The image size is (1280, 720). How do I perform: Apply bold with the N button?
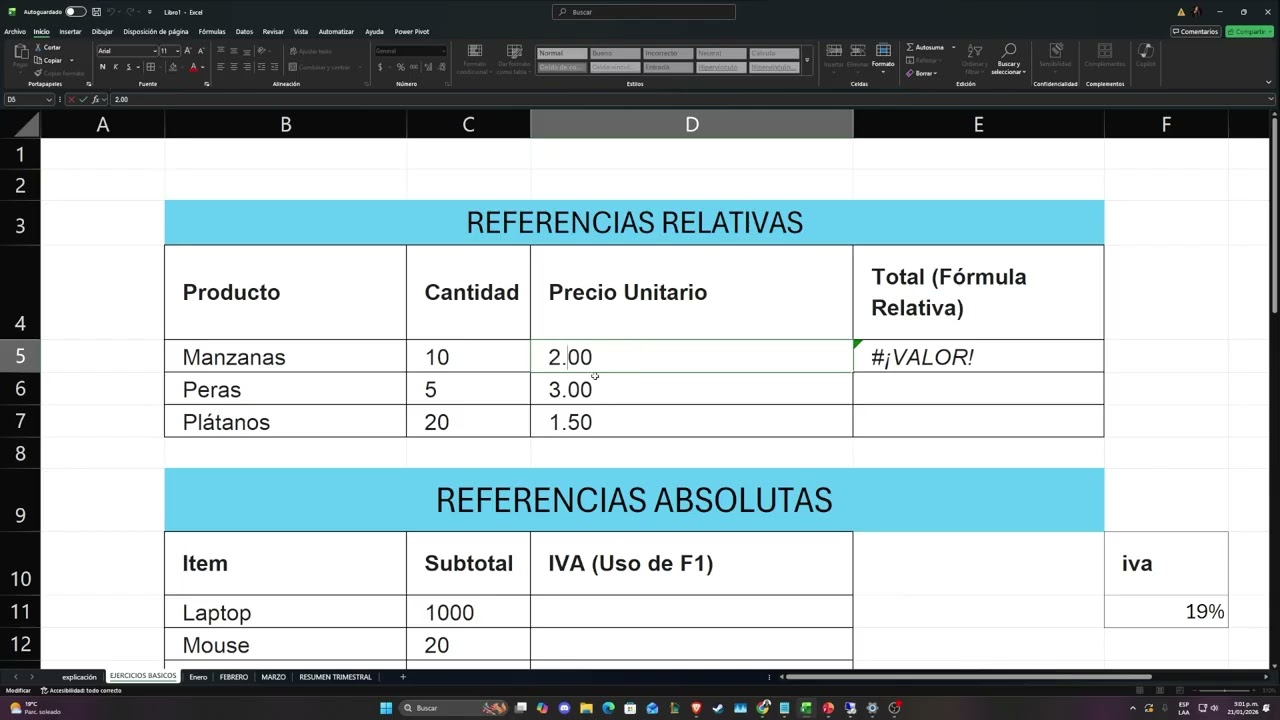[x=102, y=67]
